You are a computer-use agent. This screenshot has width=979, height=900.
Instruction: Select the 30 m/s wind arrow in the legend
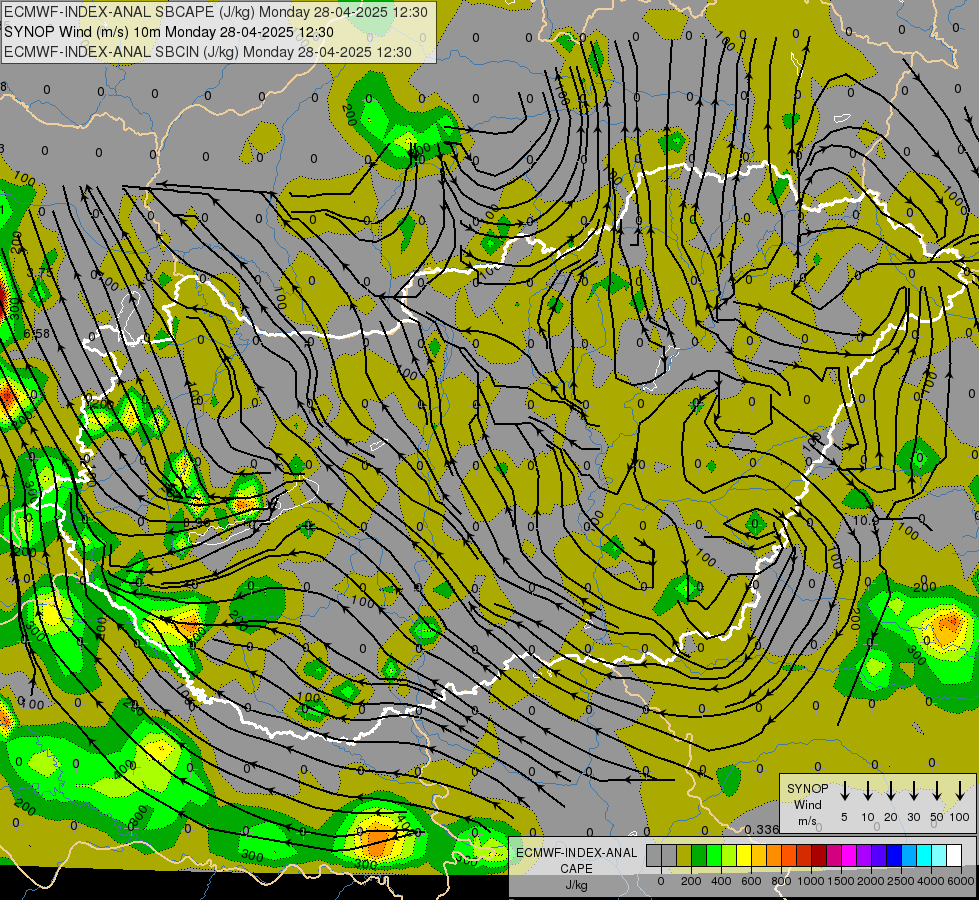click(x=913, y=791)
